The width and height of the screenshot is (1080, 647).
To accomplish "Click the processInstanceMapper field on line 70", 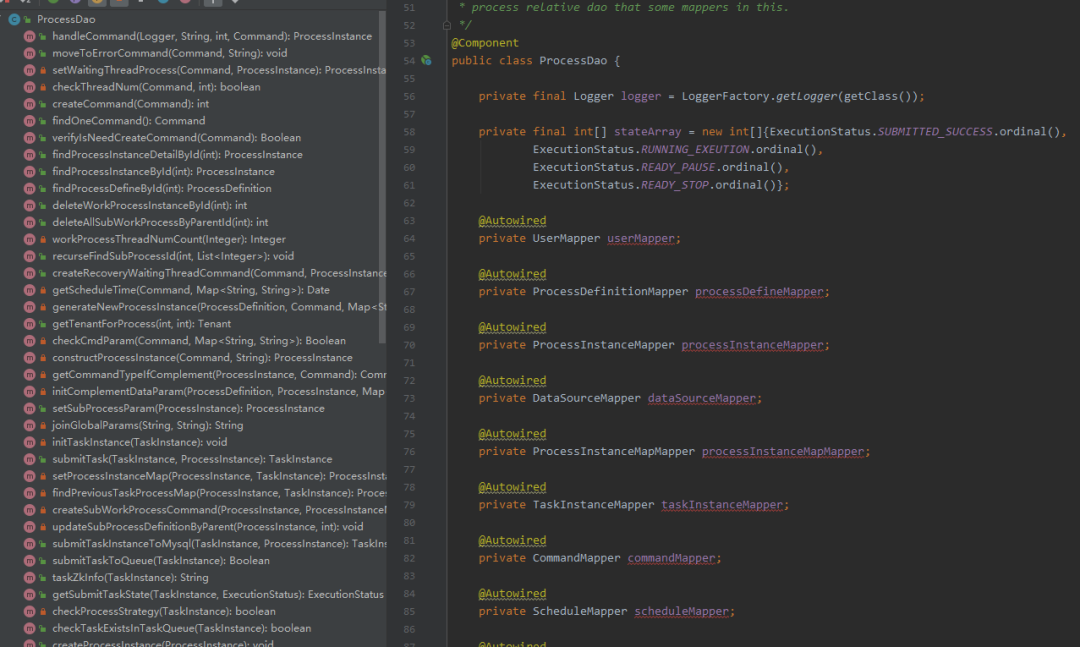I will point(752,345).
